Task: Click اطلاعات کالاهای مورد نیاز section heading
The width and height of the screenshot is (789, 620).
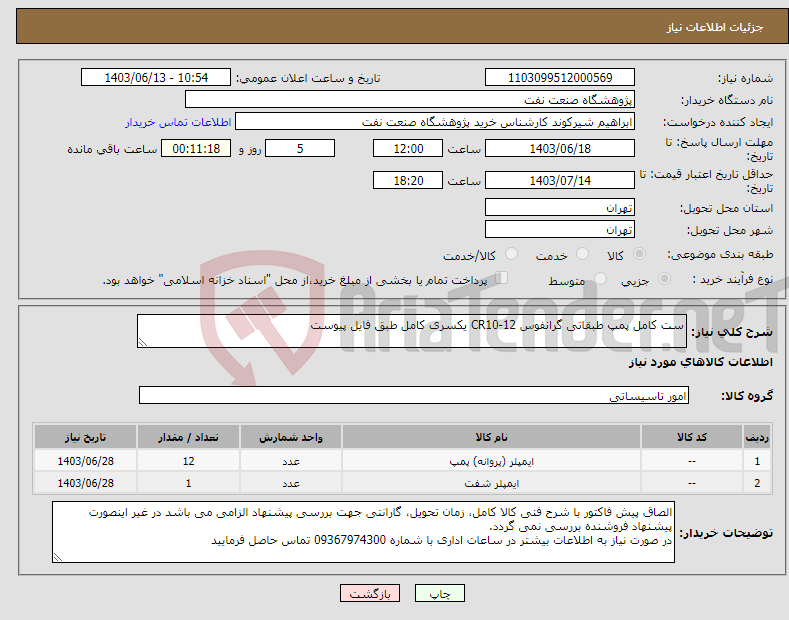Action: coord(700,362)
